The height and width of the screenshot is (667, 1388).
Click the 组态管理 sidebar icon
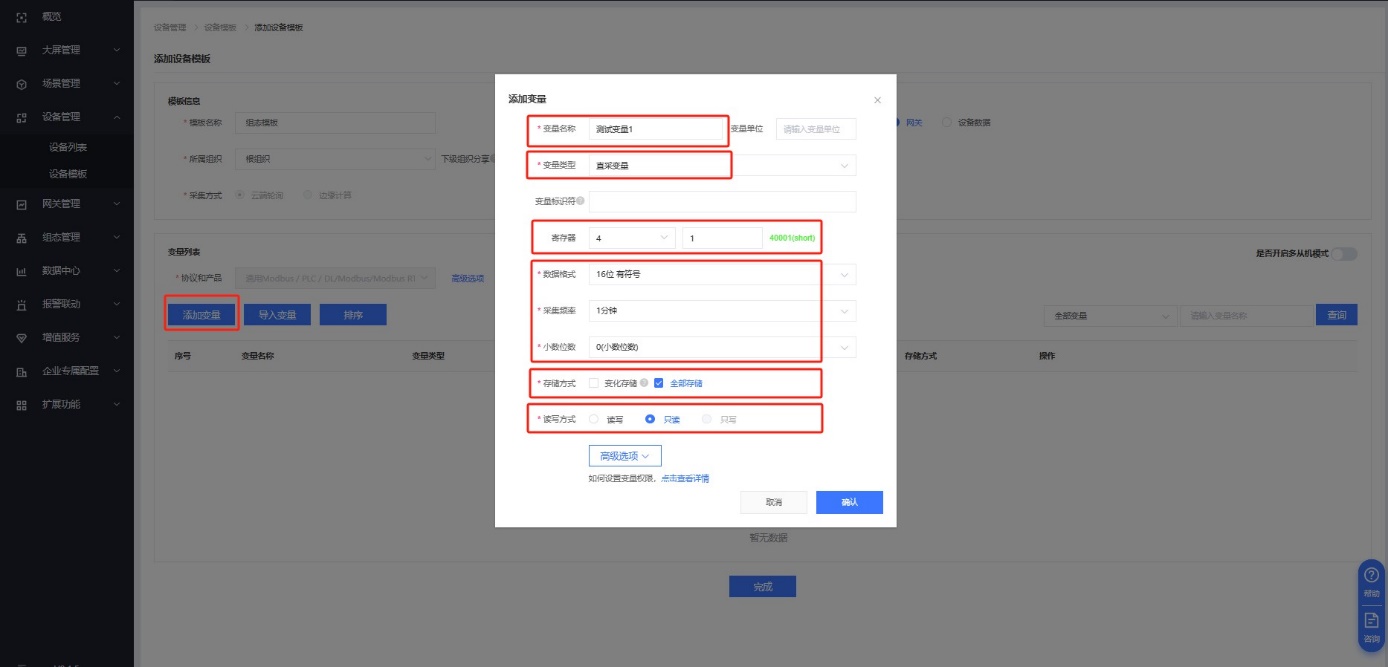(x=21, y=238)
